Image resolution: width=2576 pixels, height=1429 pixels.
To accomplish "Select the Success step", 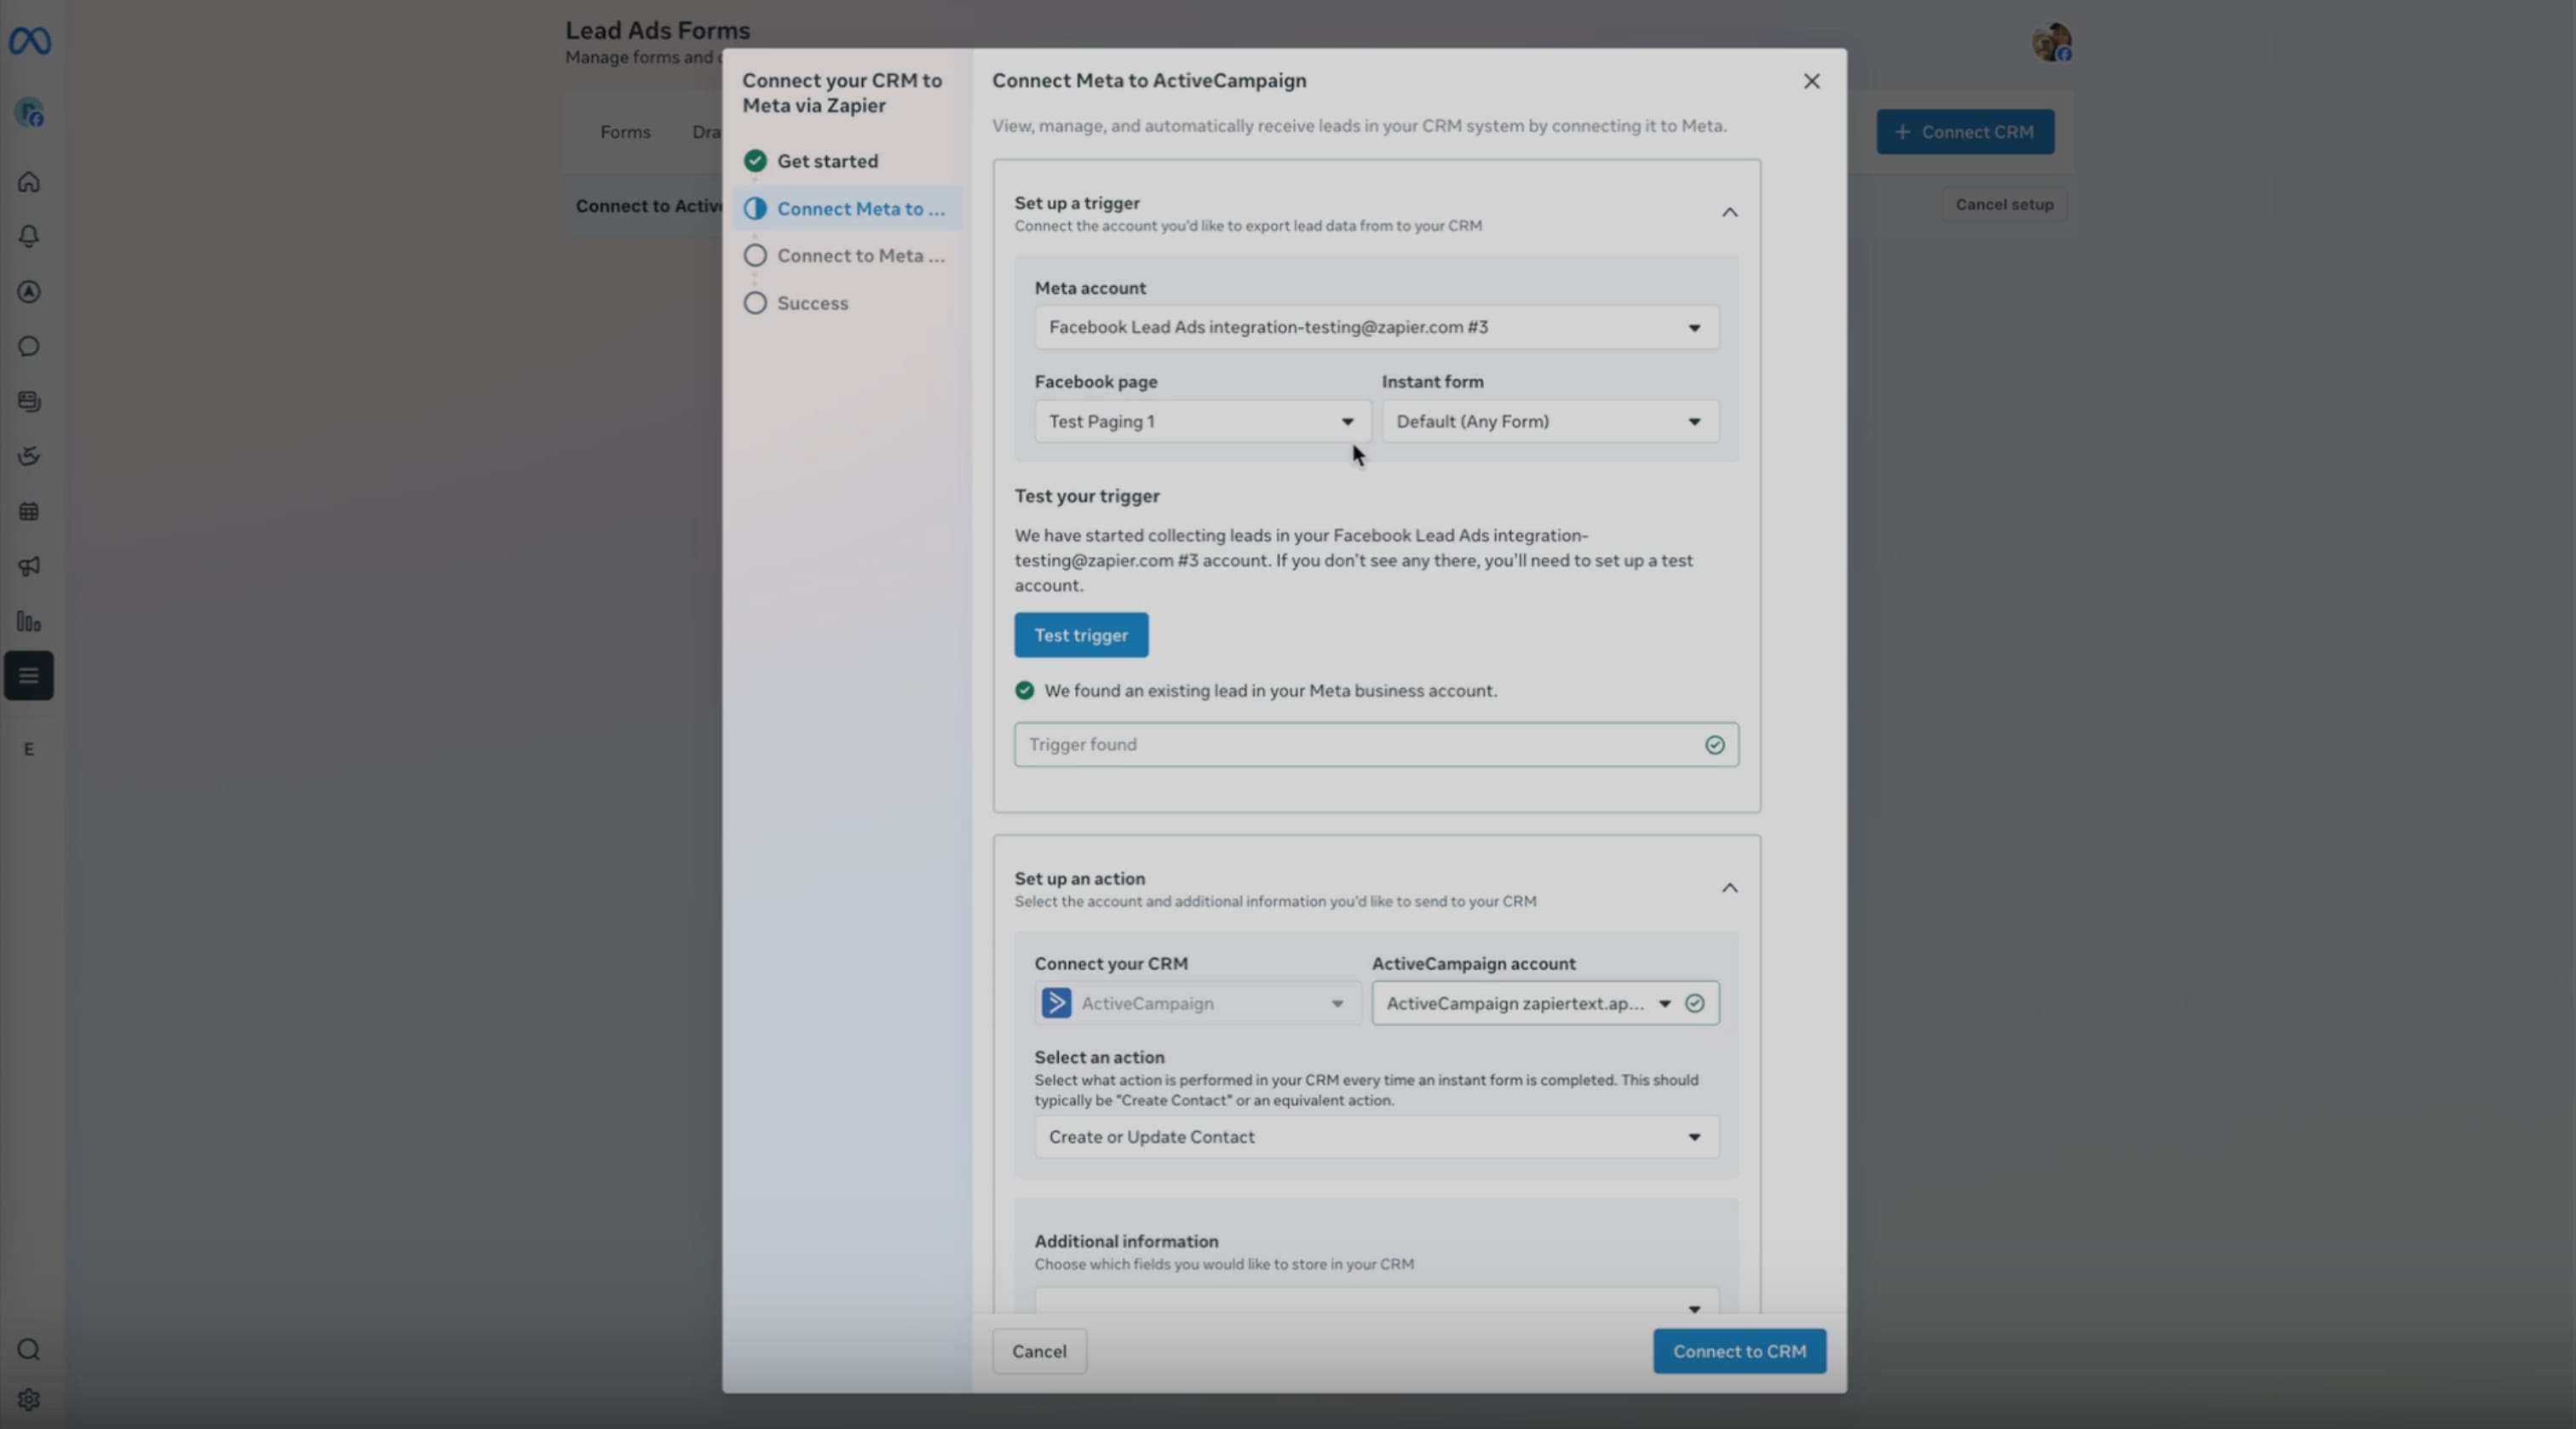I will (x=847, y=303).
